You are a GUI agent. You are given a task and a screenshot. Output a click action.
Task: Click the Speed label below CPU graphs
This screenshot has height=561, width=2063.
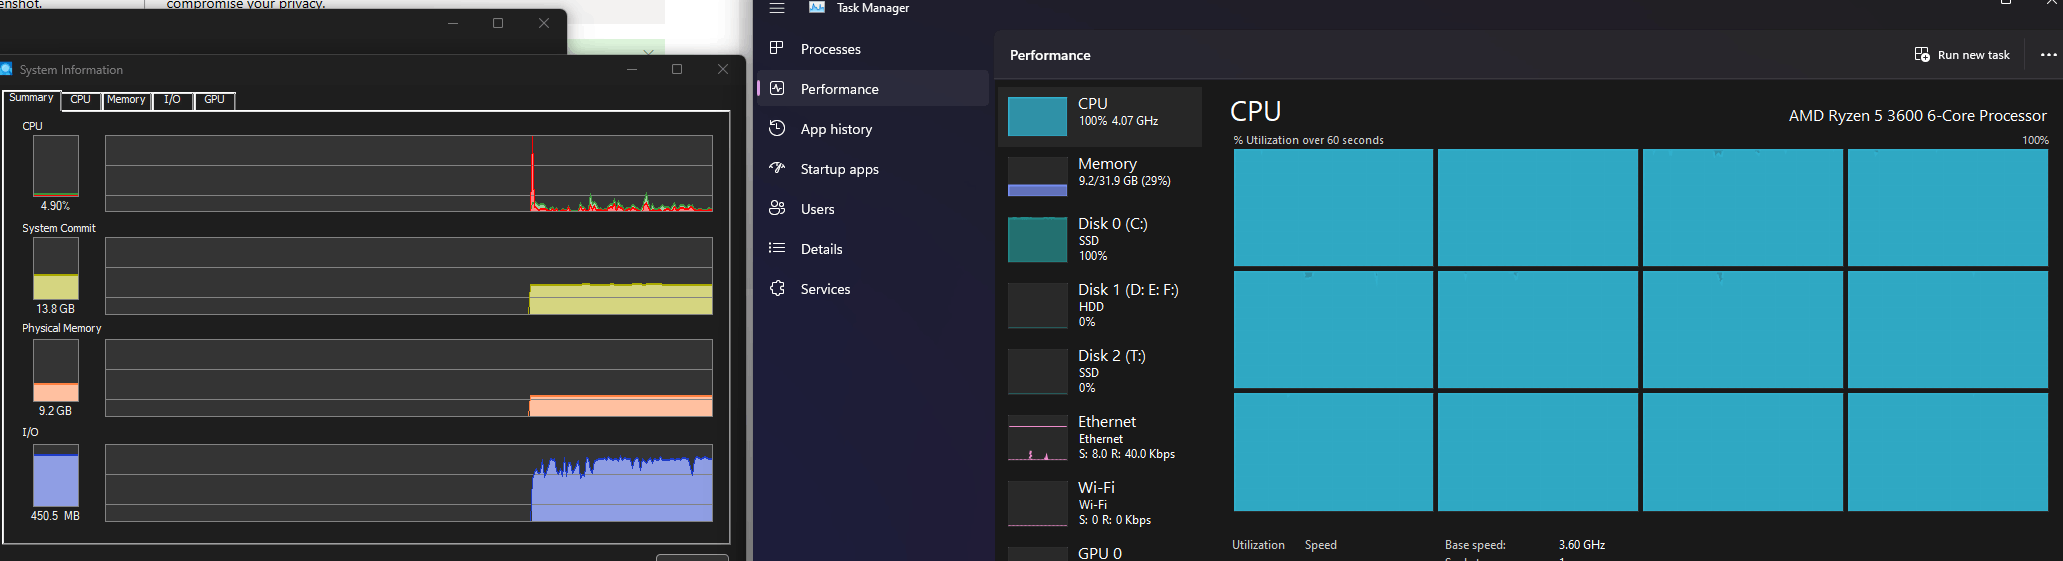click(x=1320, y=545)
